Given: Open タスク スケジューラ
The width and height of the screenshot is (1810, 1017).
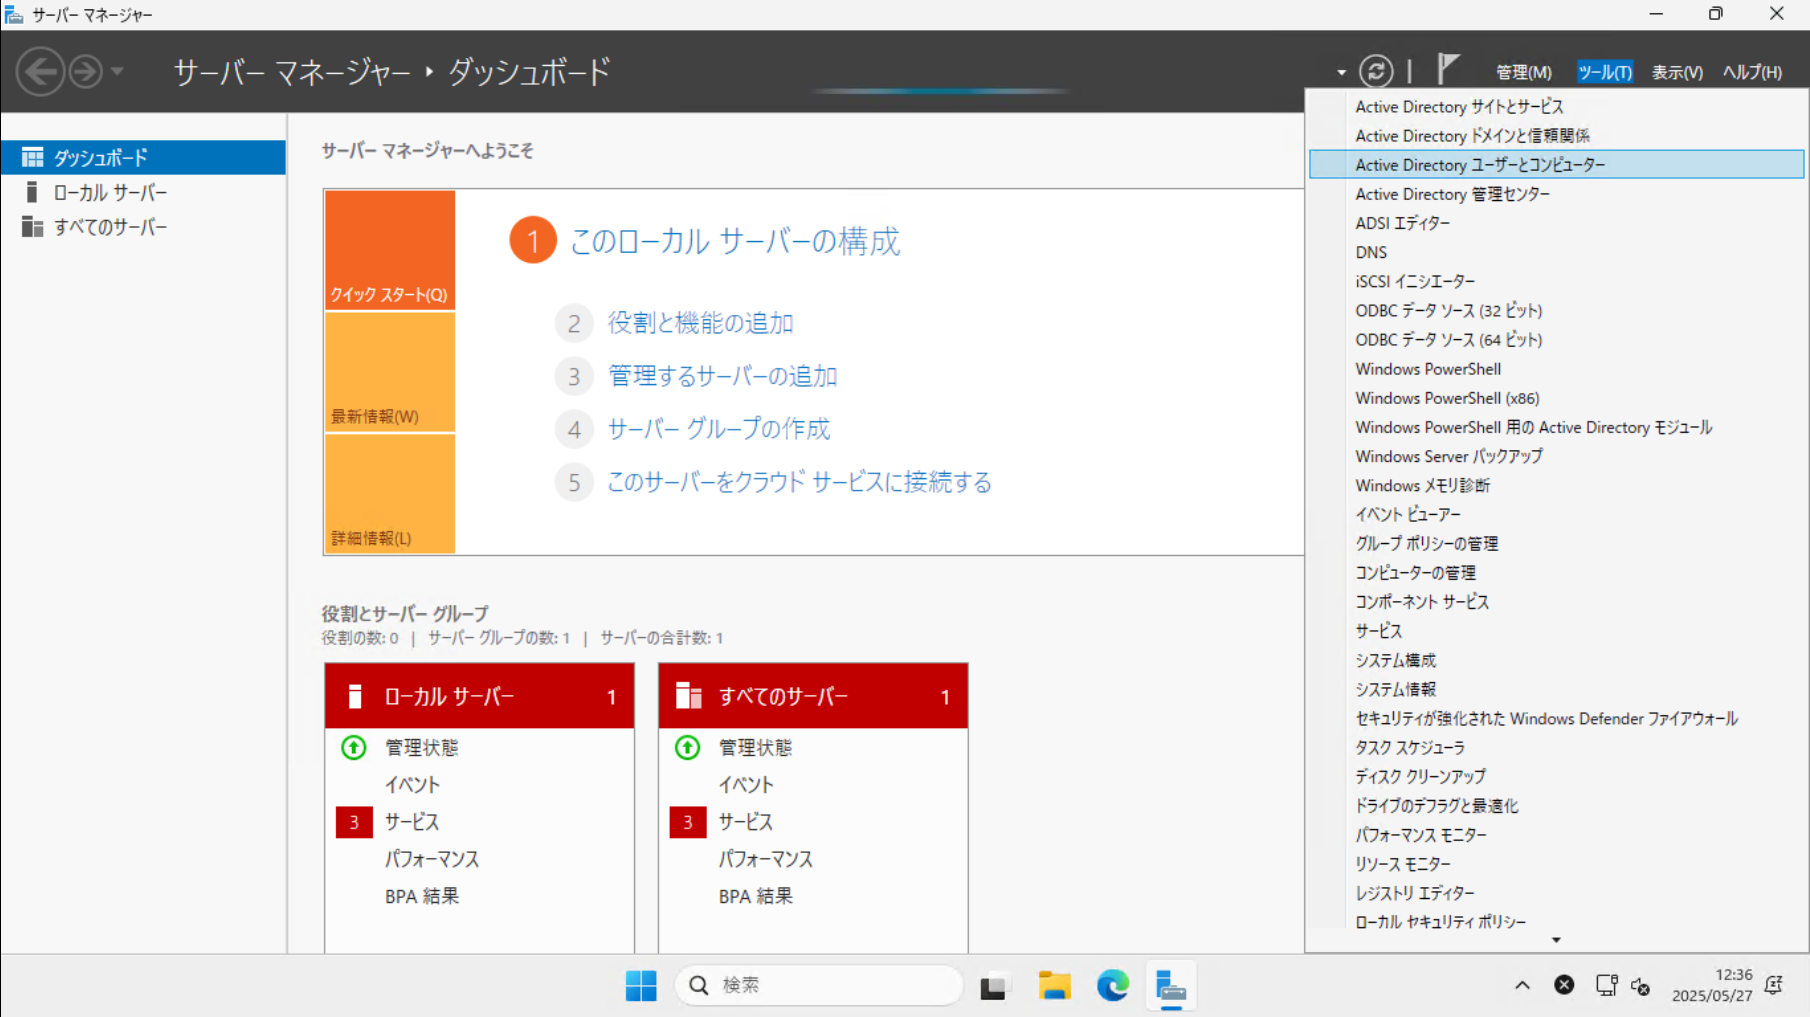Looking at the screenshot, I should 1557,747.
